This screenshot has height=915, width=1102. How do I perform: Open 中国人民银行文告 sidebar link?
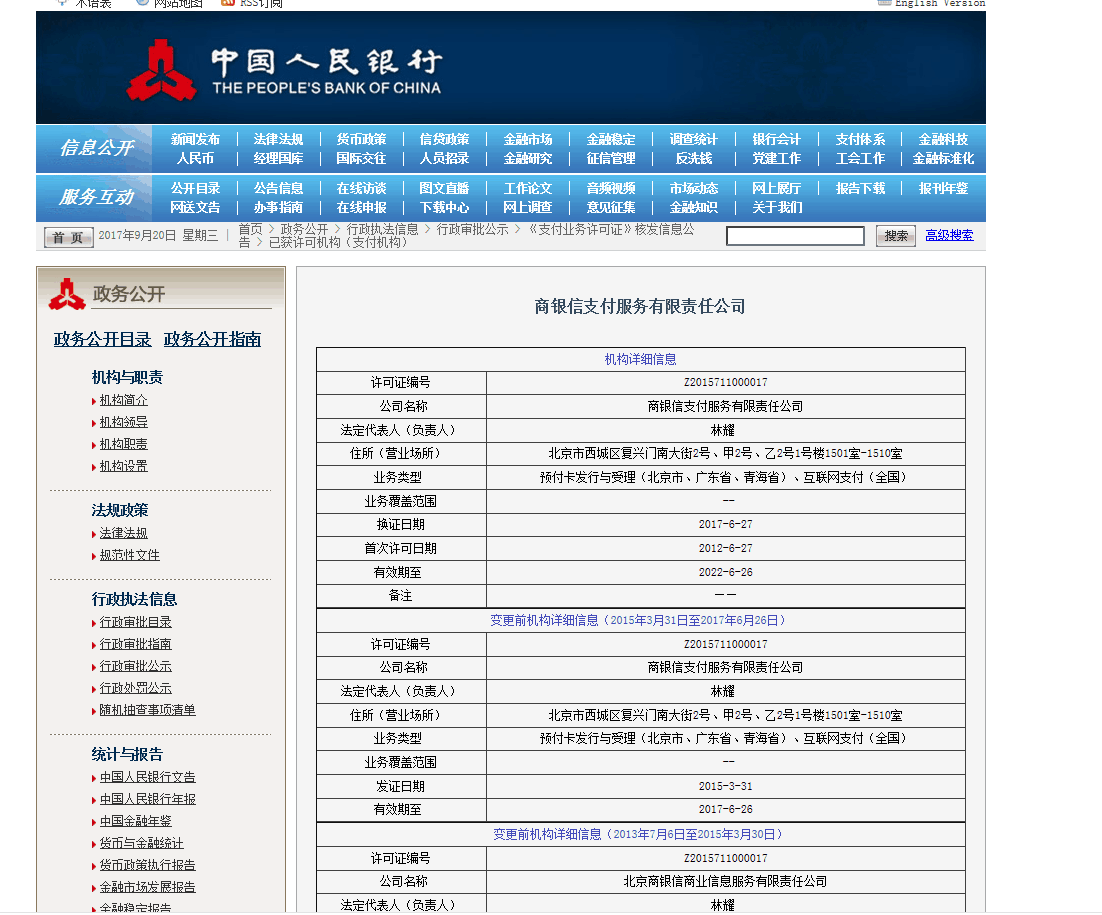click(x=148, y=777)
